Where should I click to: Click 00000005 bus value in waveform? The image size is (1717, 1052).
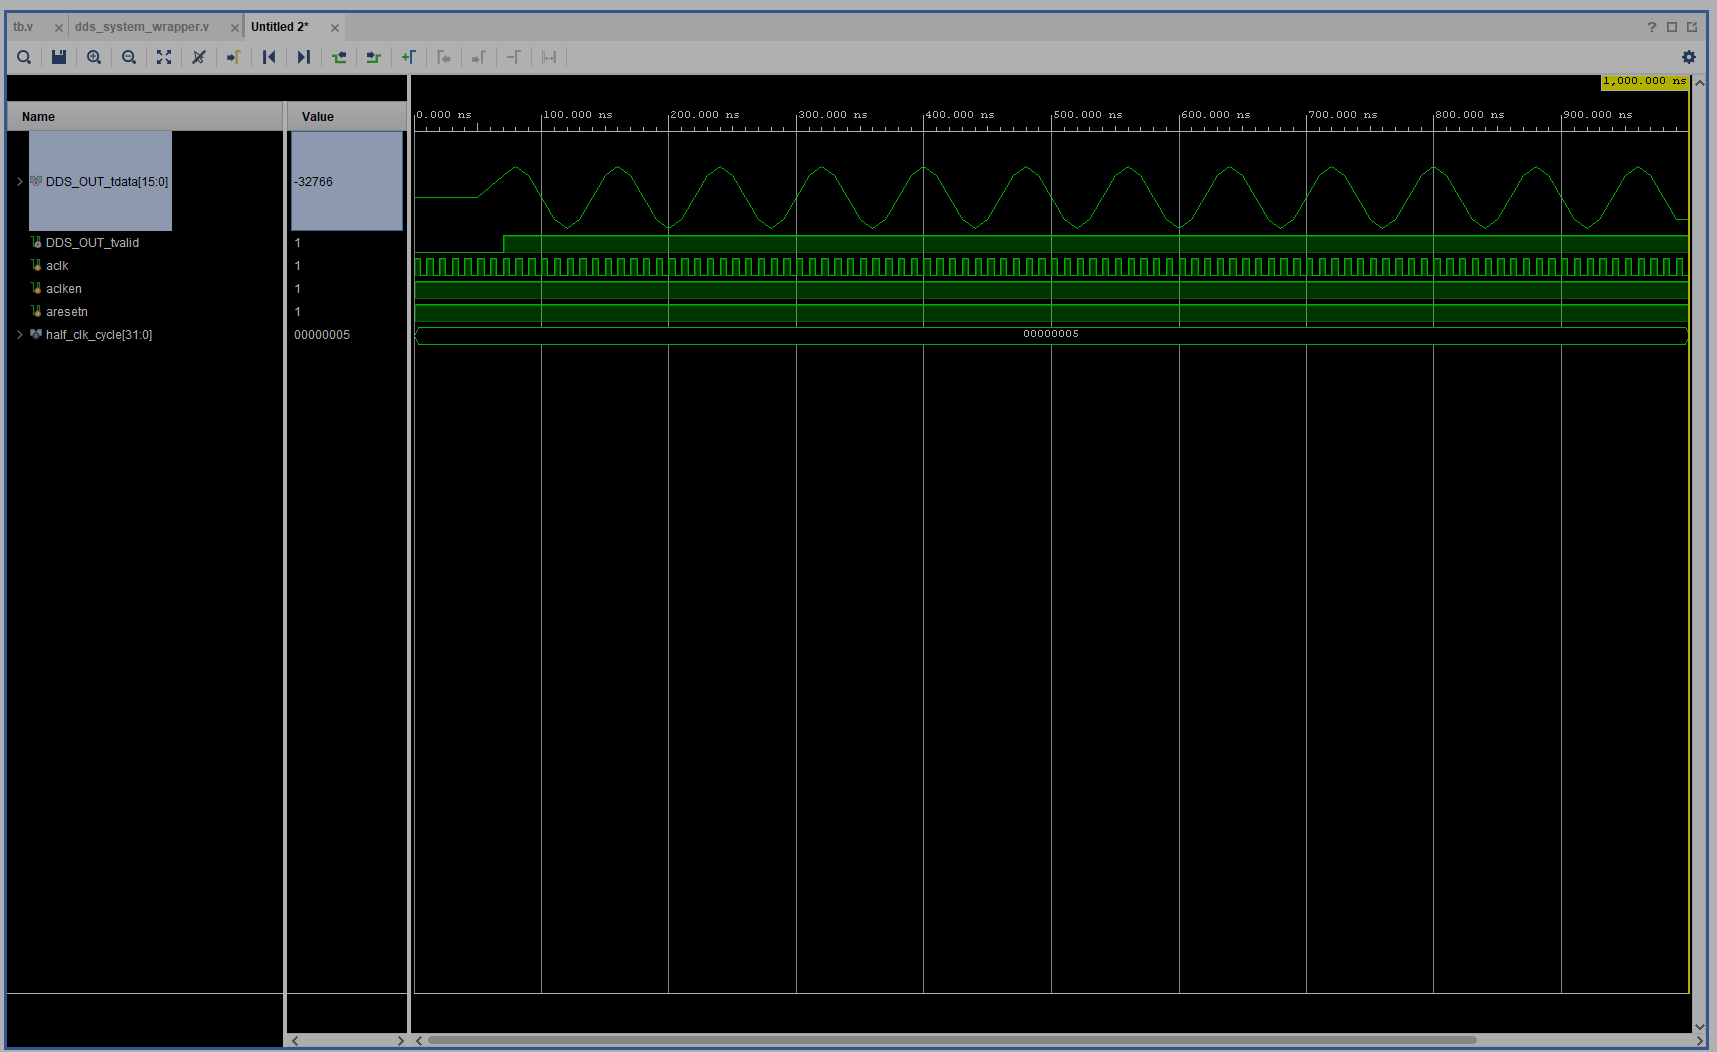[x=1051, y=334]
